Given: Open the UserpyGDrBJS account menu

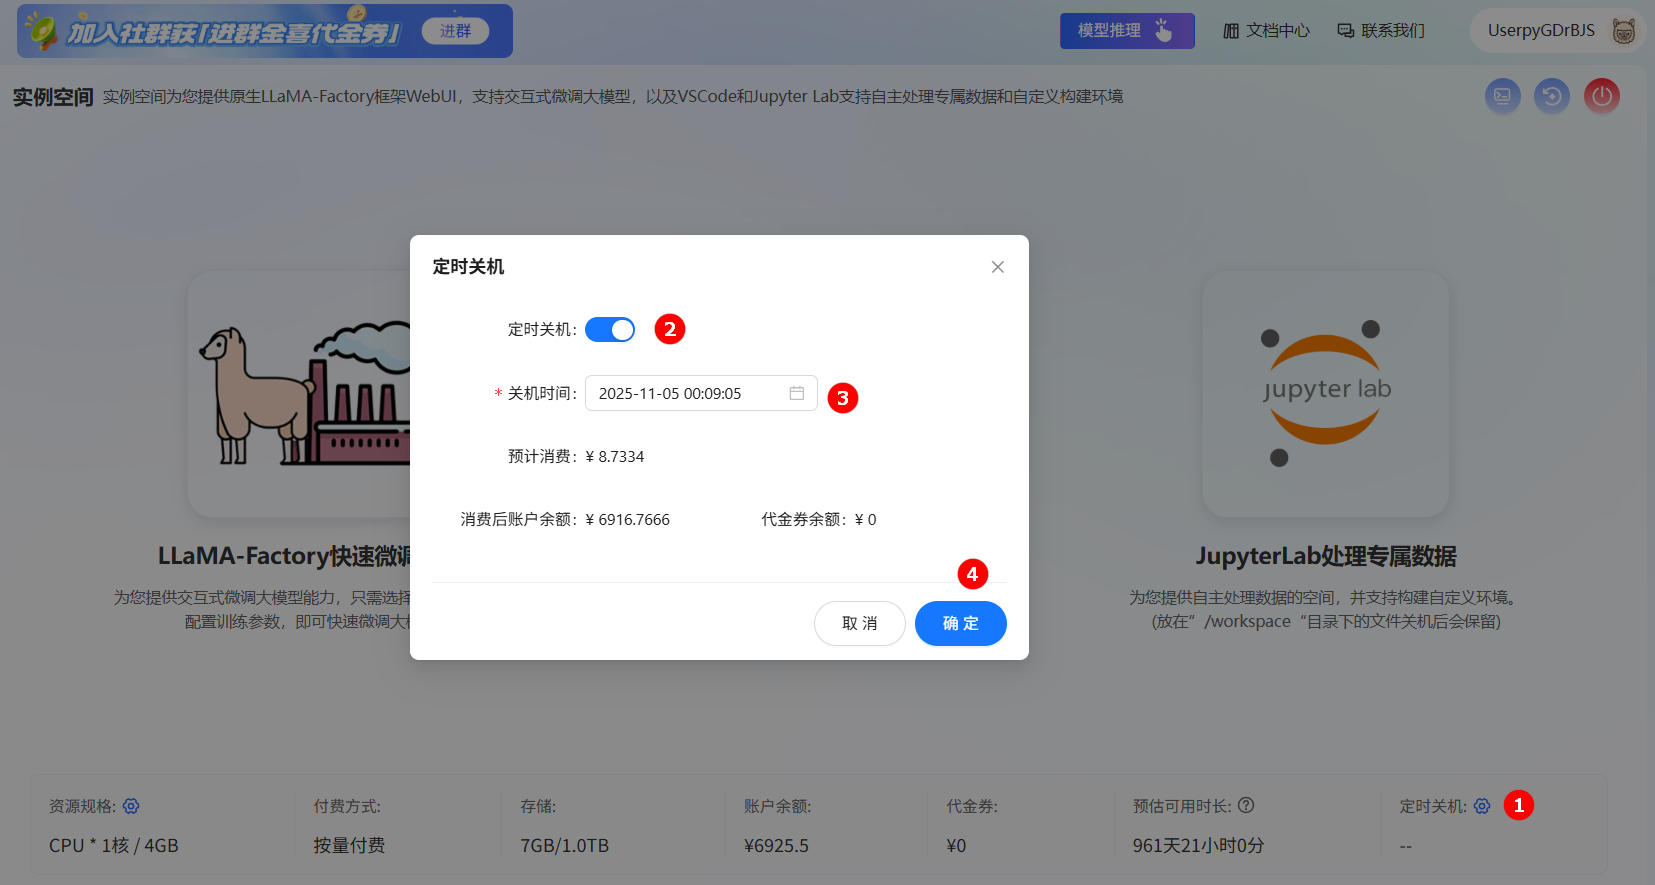Looking at the screenshot, I should (1556, 31).
